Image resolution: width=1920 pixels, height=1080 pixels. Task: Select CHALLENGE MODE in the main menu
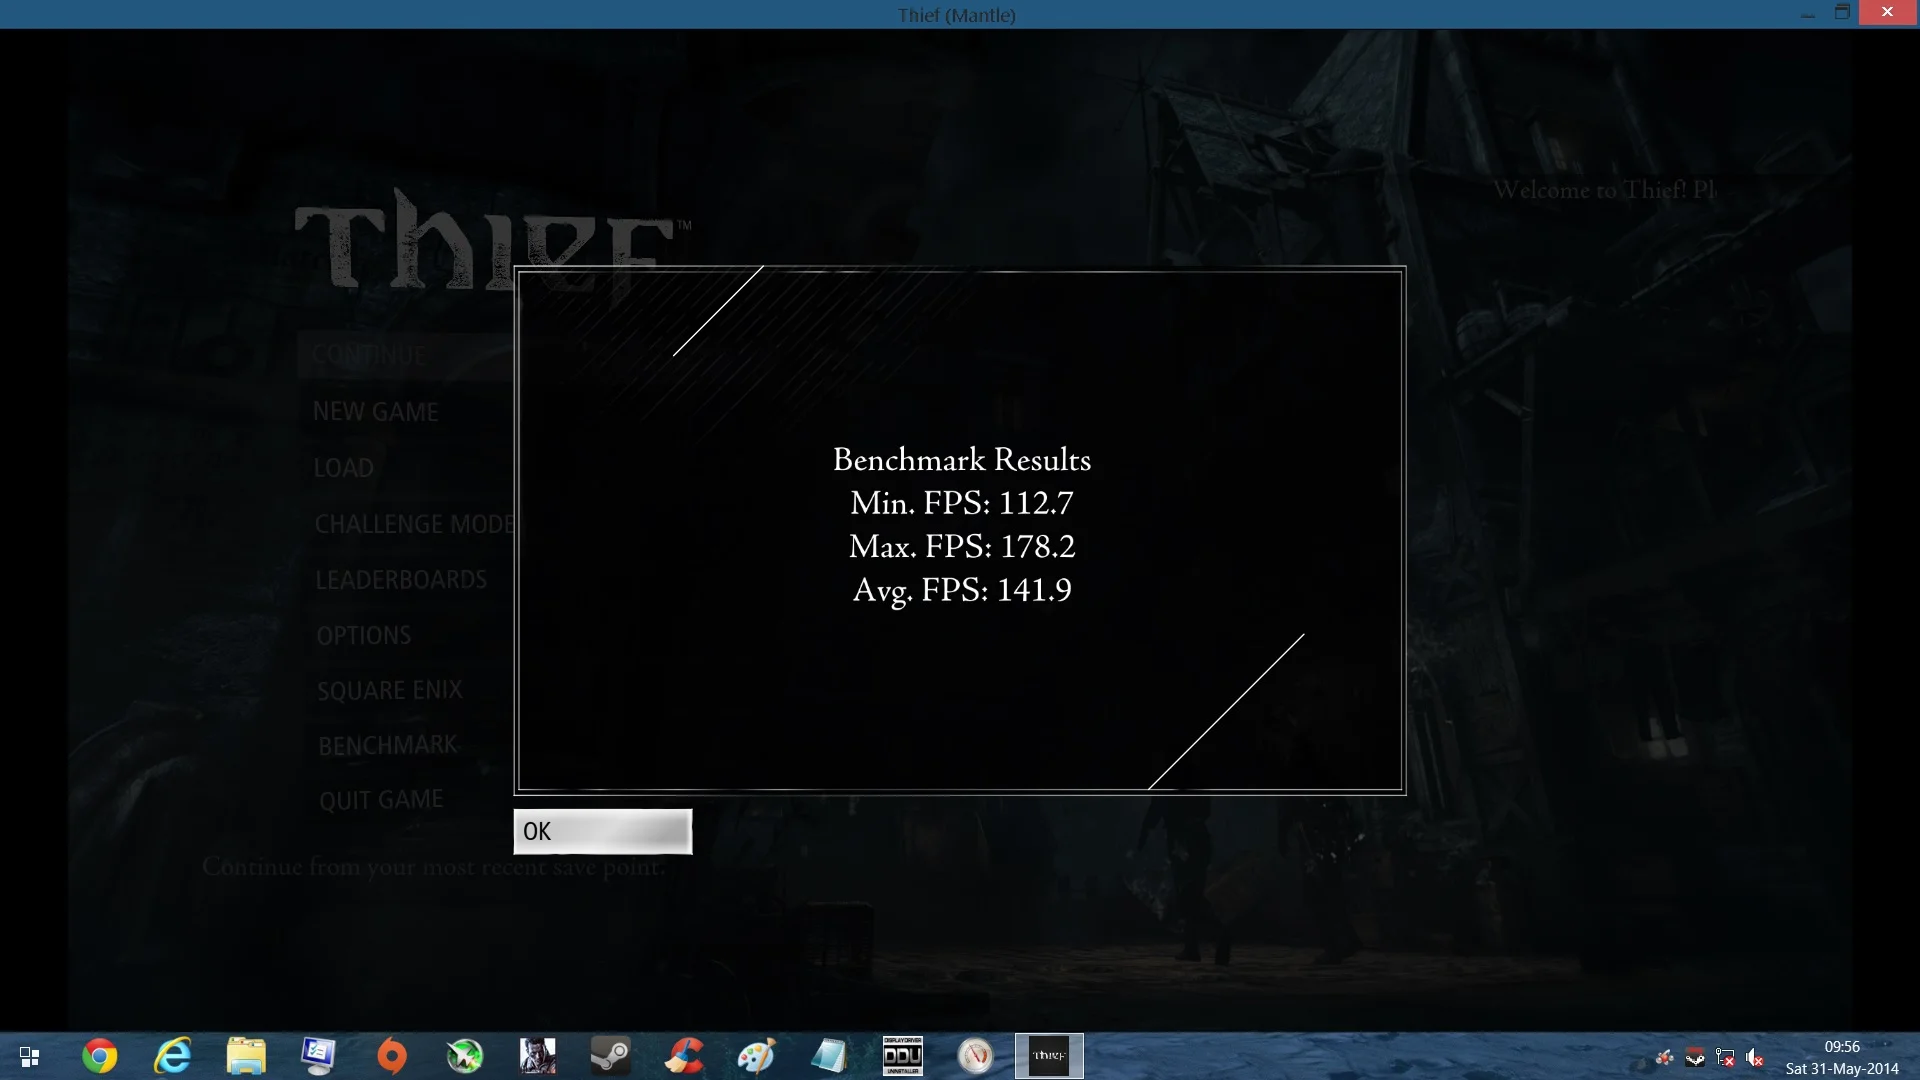pyautogui.click(x=415, y=524)
